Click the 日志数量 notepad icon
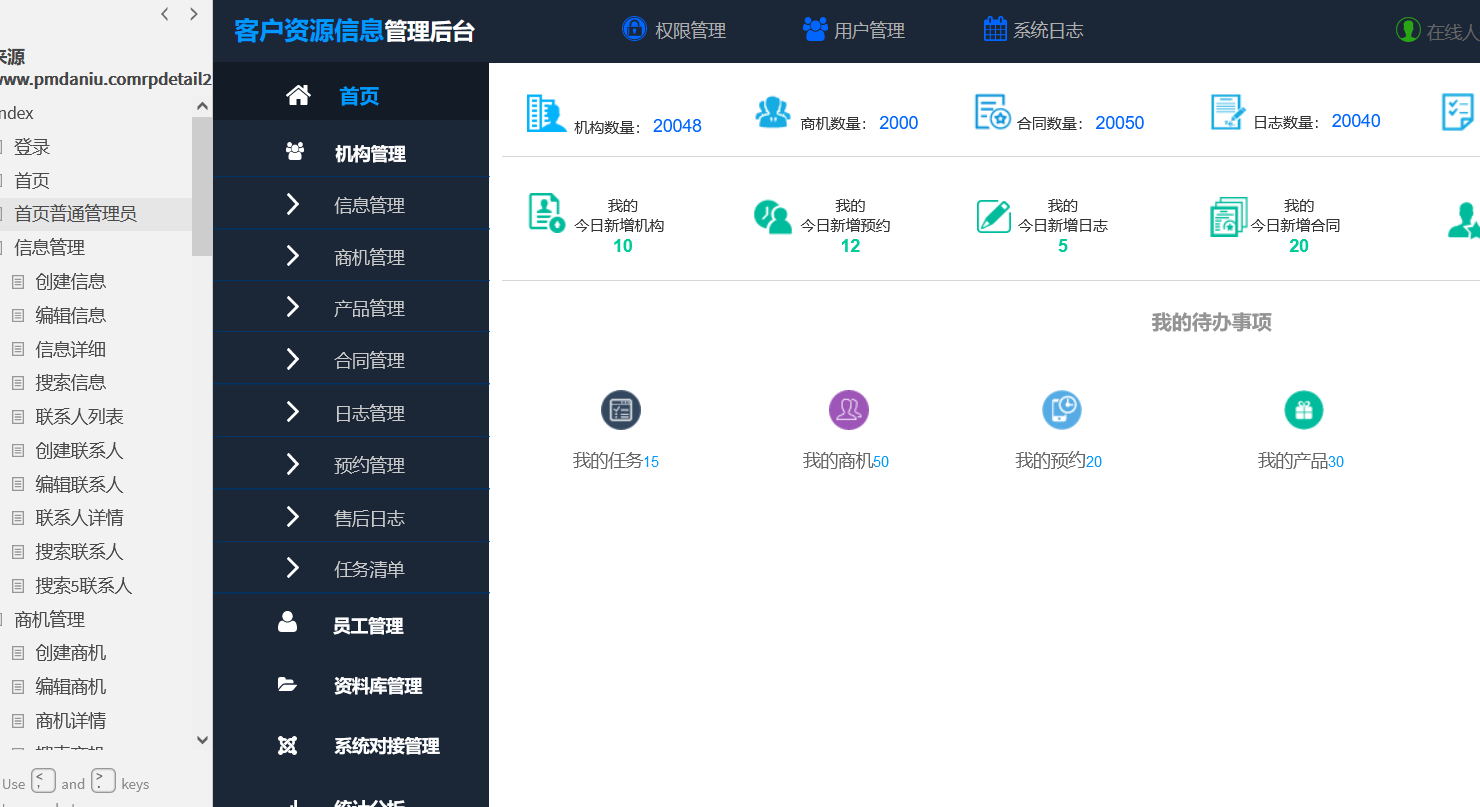 (x=1228, y=113)
